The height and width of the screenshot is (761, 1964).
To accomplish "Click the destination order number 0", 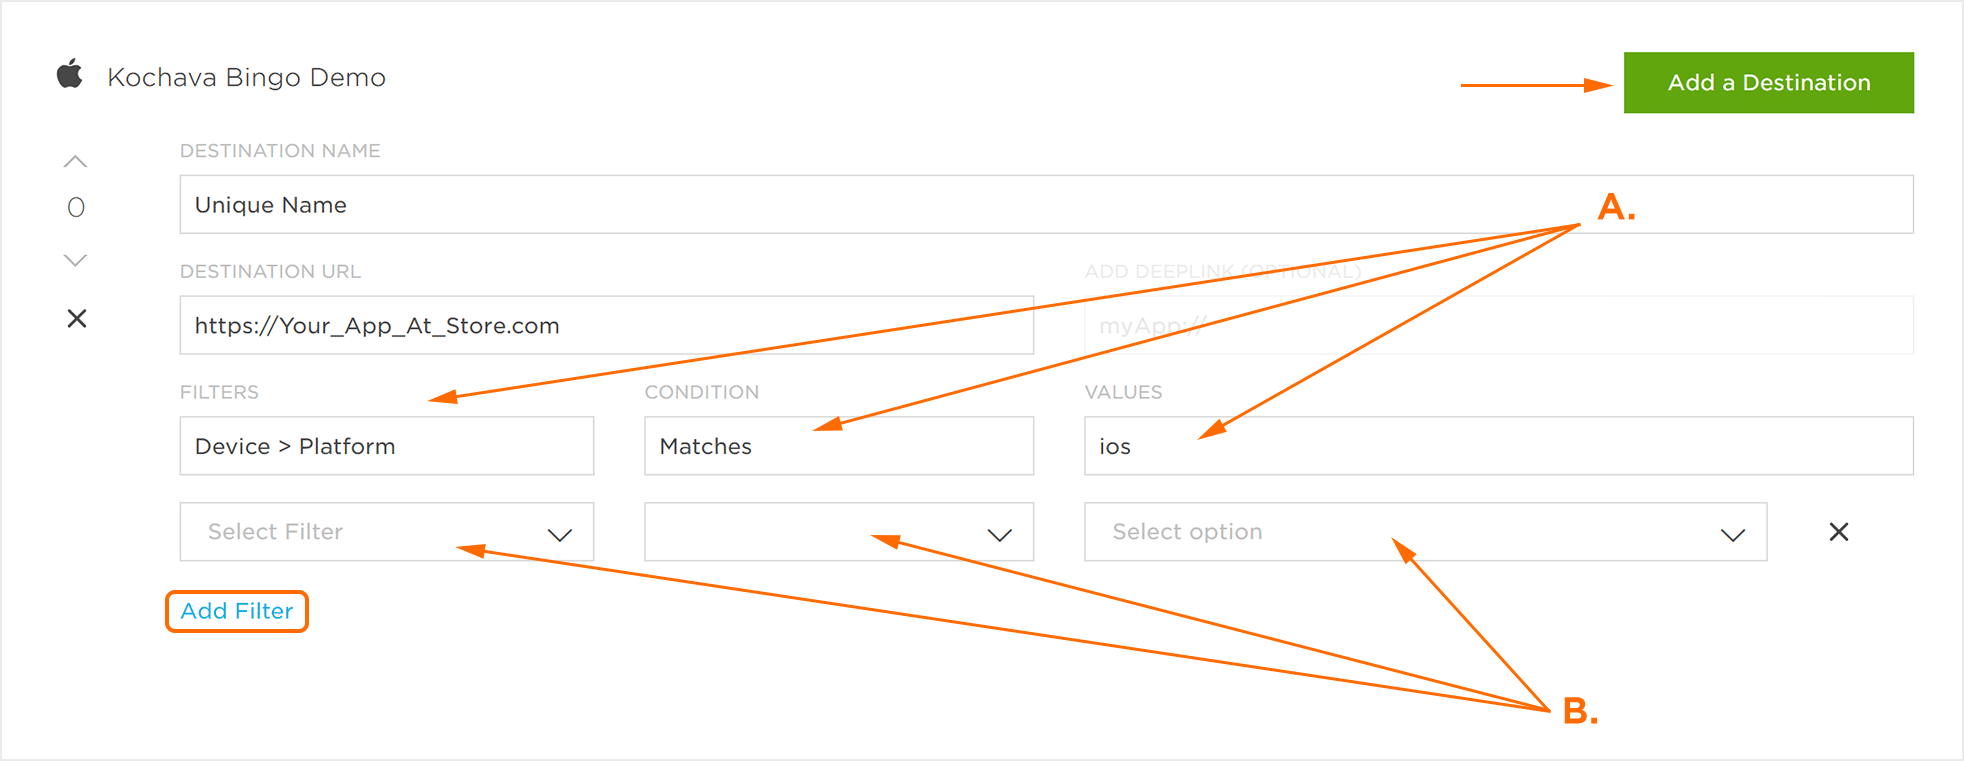I will click(76, 208).
